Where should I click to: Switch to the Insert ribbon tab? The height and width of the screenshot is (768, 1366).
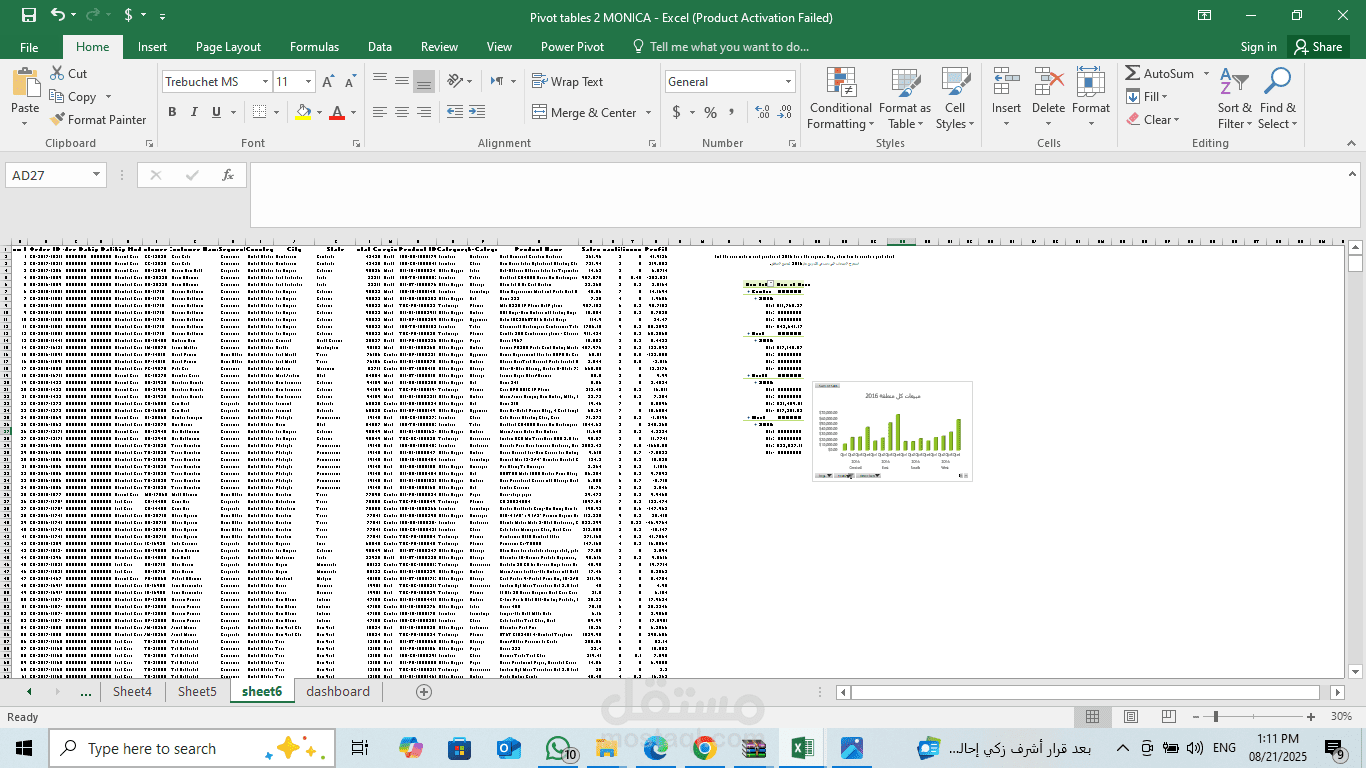point(153,47)
